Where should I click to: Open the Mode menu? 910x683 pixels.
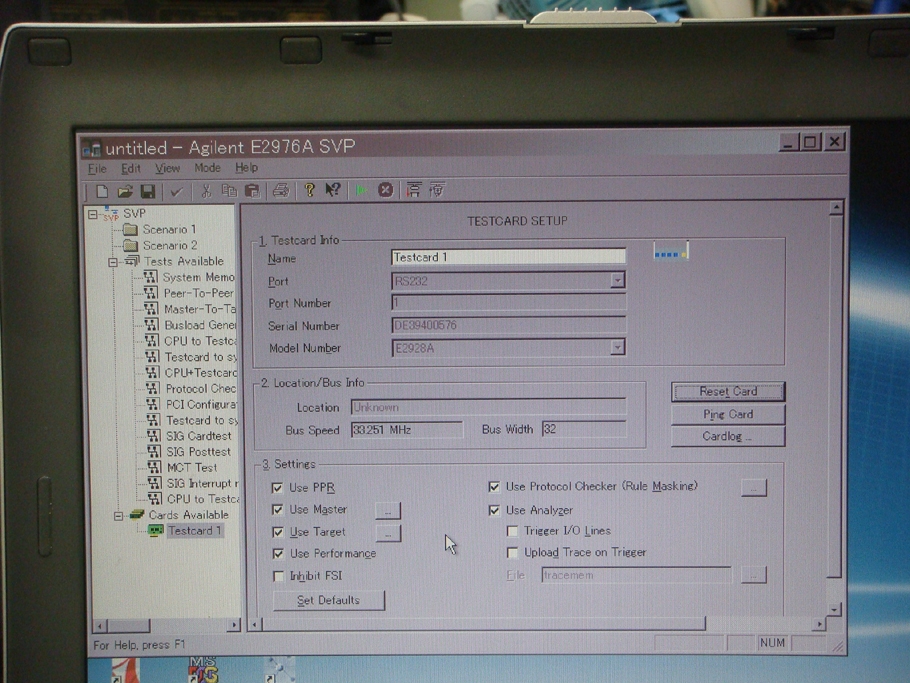click(x=207, y=168)
